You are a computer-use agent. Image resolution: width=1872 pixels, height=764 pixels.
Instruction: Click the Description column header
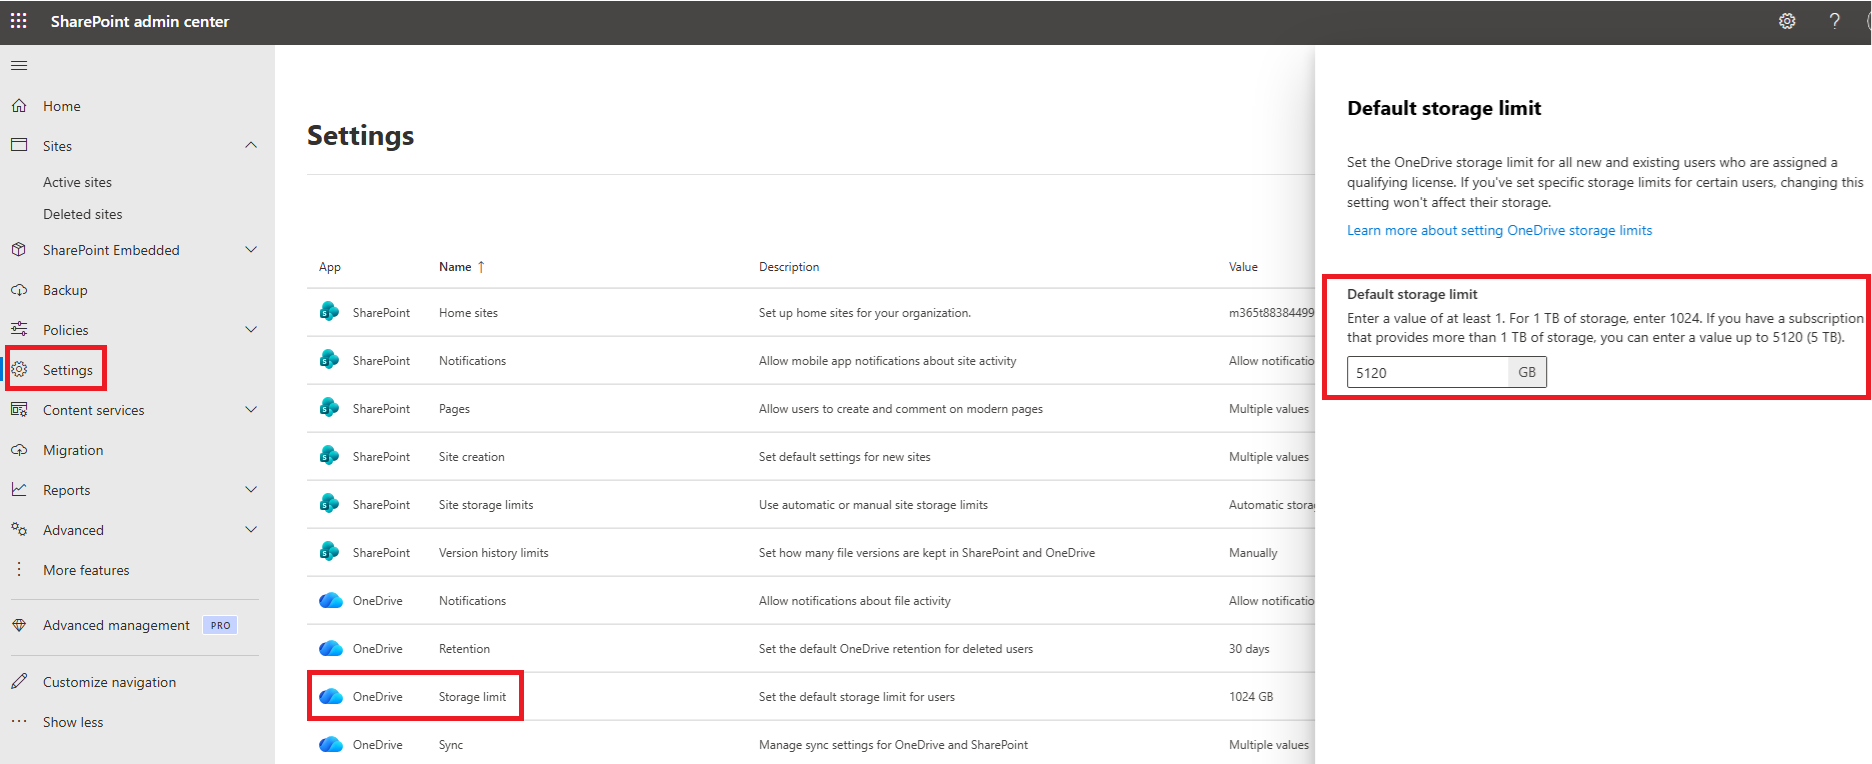pos(789,267)
